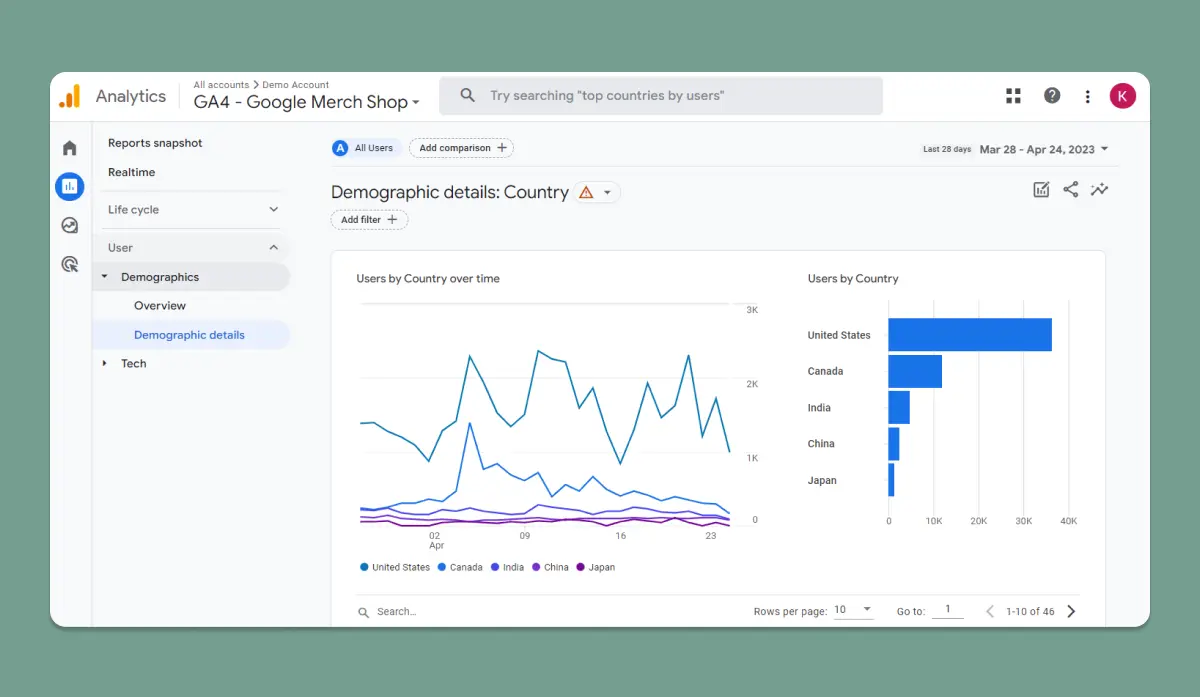Click the Add comparison button

tap(461, 148)
